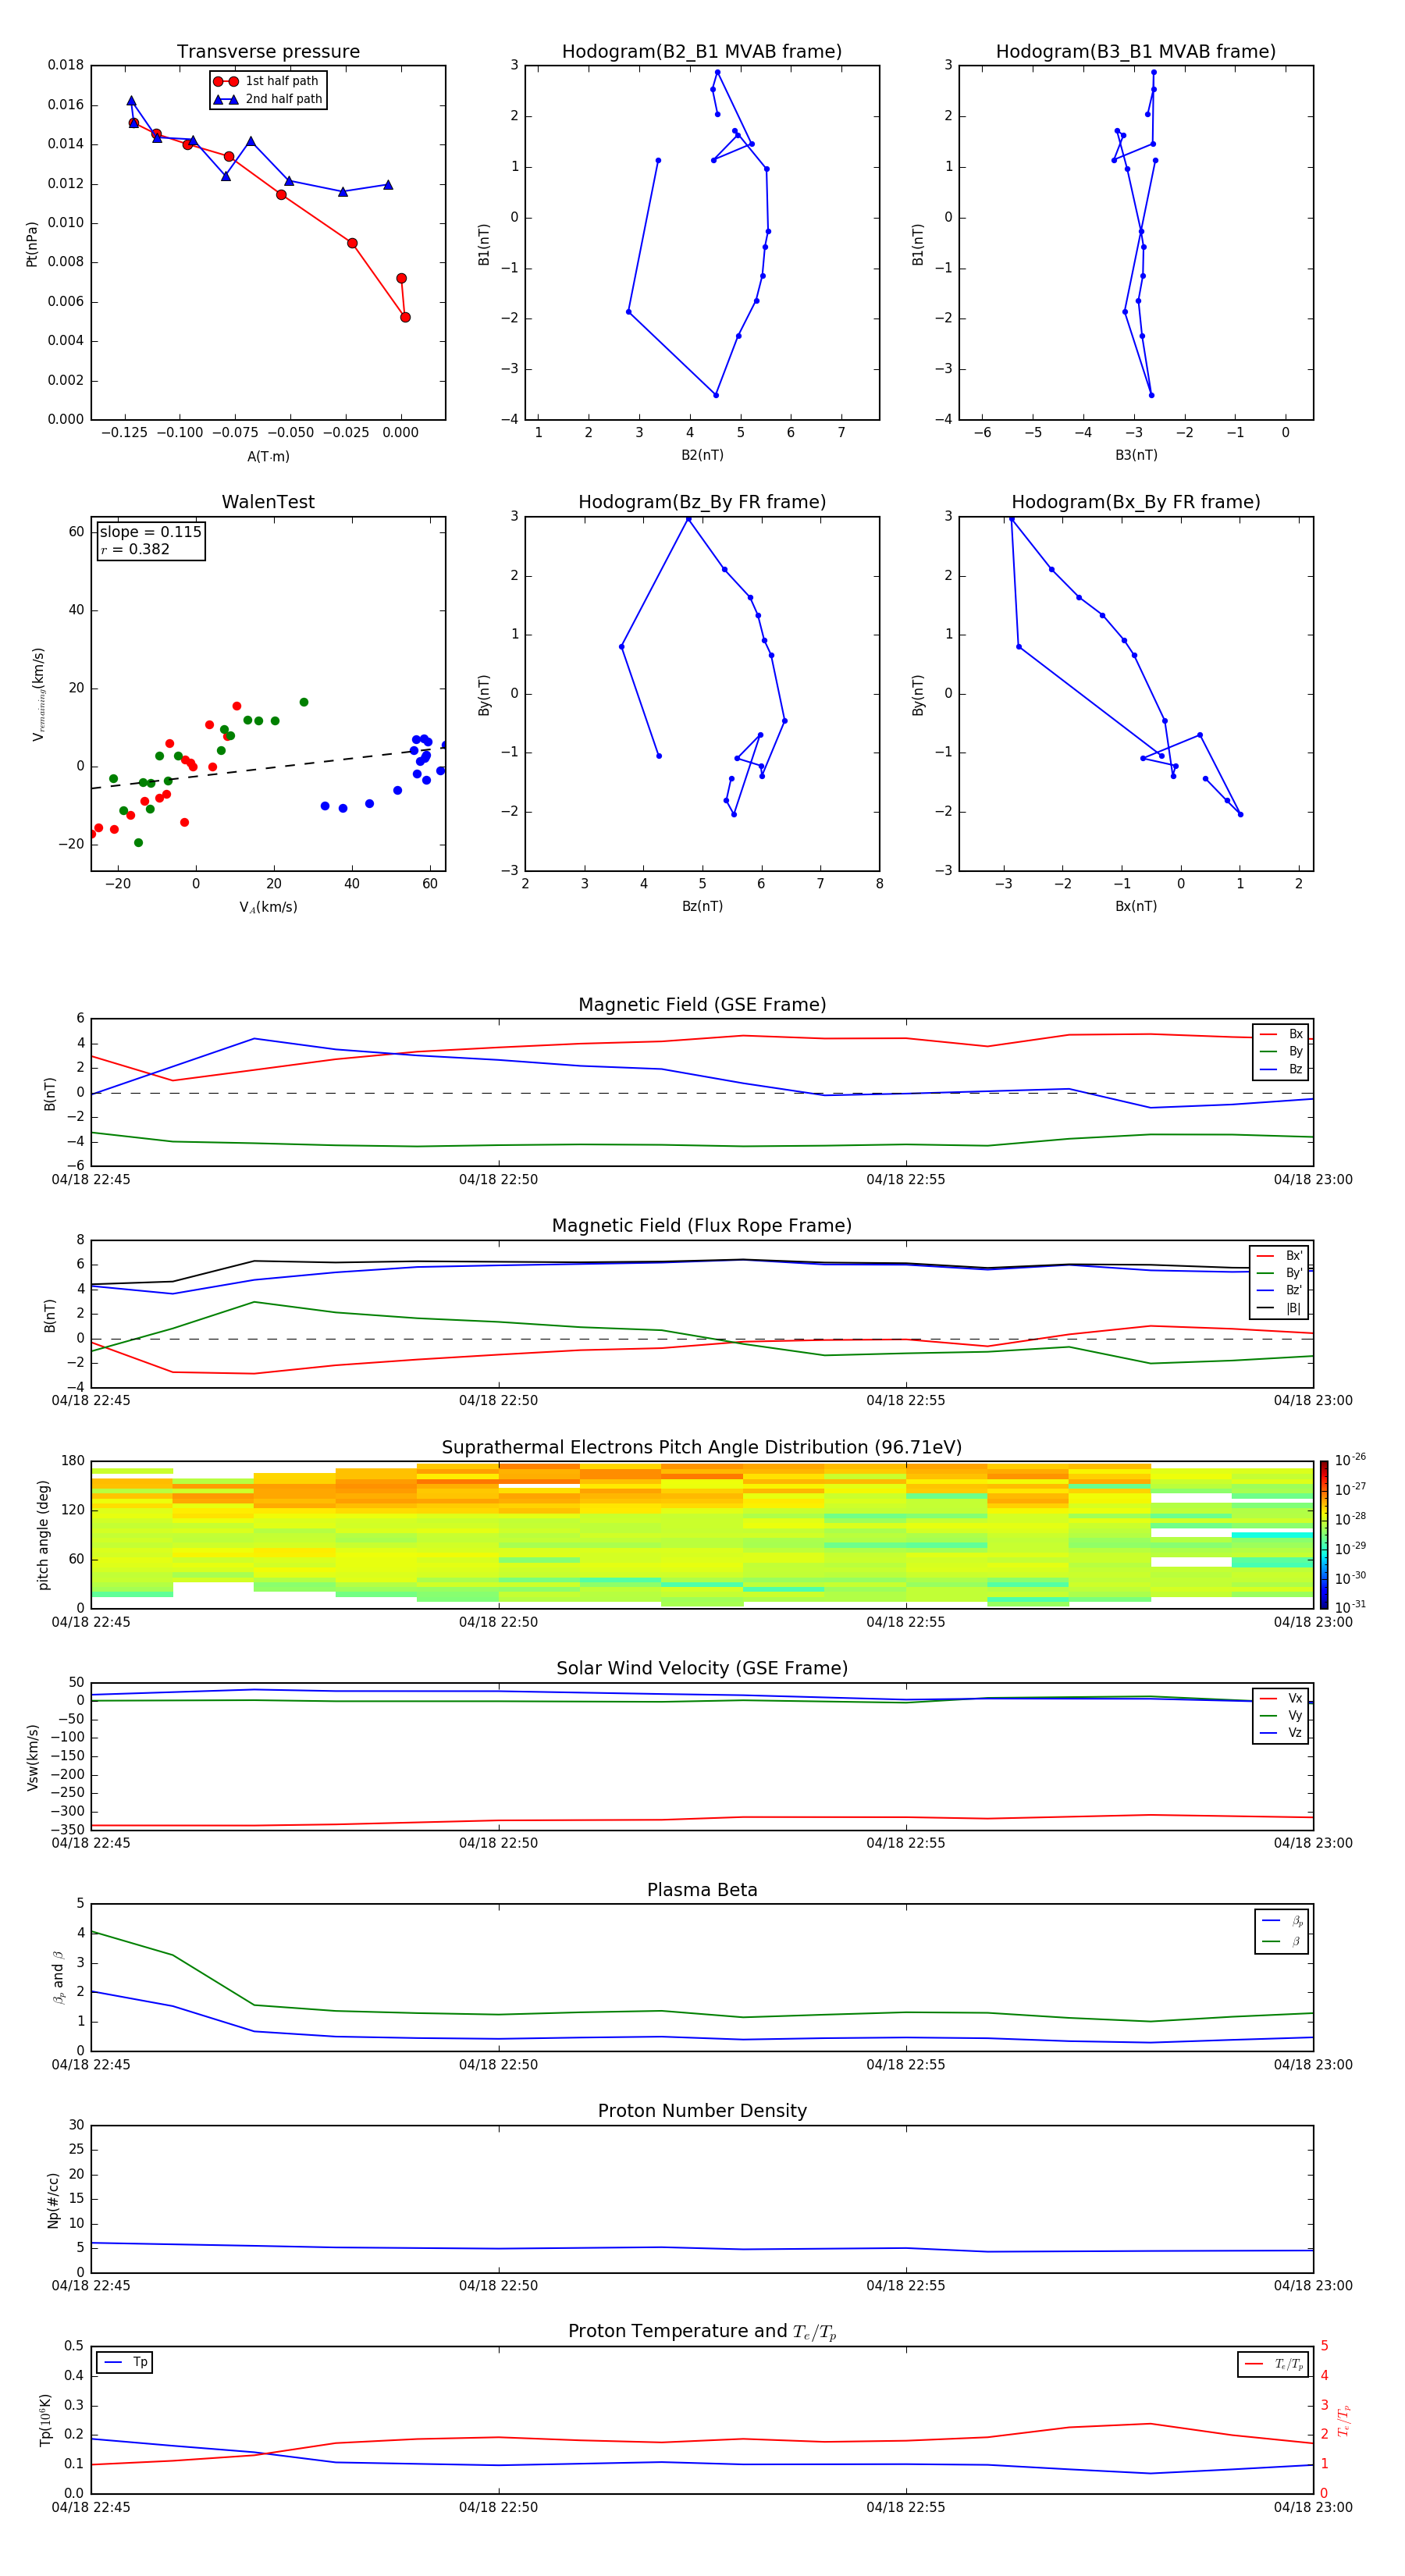Screen dimensions: 1405x2576
Task: Click the "Transverse pressure" plot title
Action: pyautogui.click(x=268, y=52)
